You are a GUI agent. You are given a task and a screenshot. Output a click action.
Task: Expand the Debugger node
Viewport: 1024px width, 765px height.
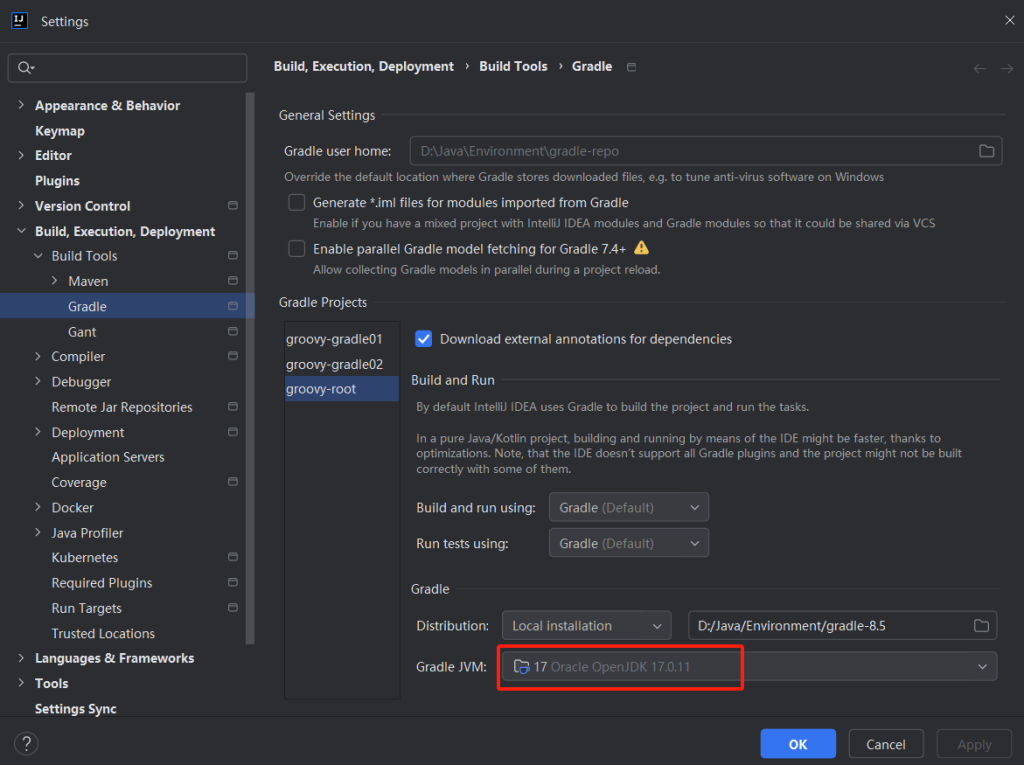point(38,381)
